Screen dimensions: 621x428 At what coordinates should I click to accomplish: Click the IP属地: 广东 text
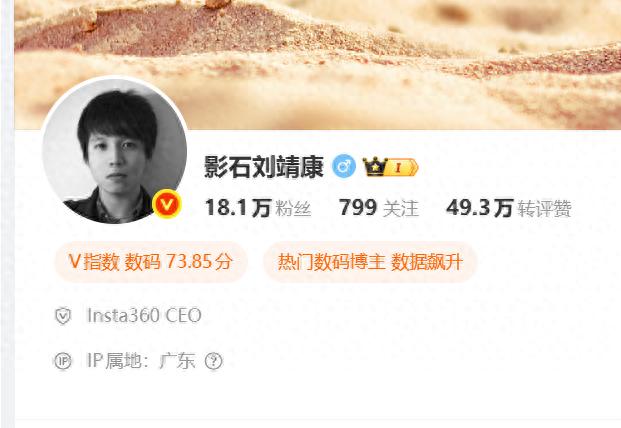(141, 361)
